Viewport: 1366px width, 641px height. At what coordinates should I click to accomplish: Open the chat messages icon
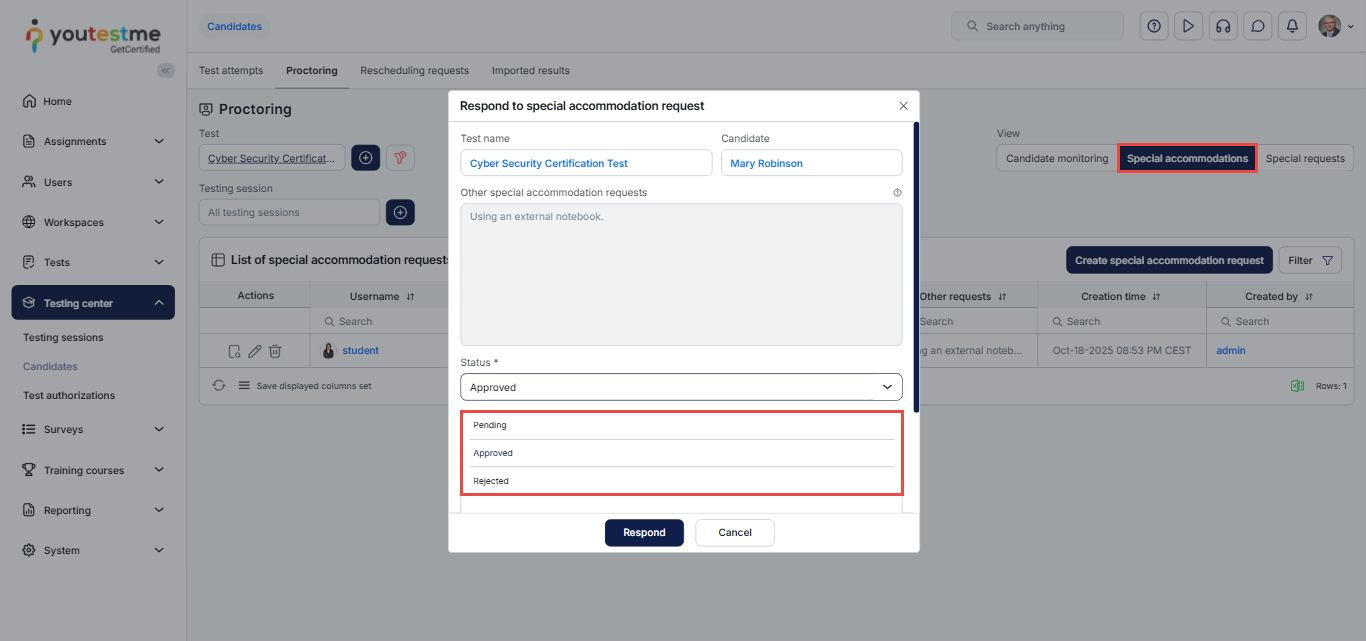[1258, 27]
